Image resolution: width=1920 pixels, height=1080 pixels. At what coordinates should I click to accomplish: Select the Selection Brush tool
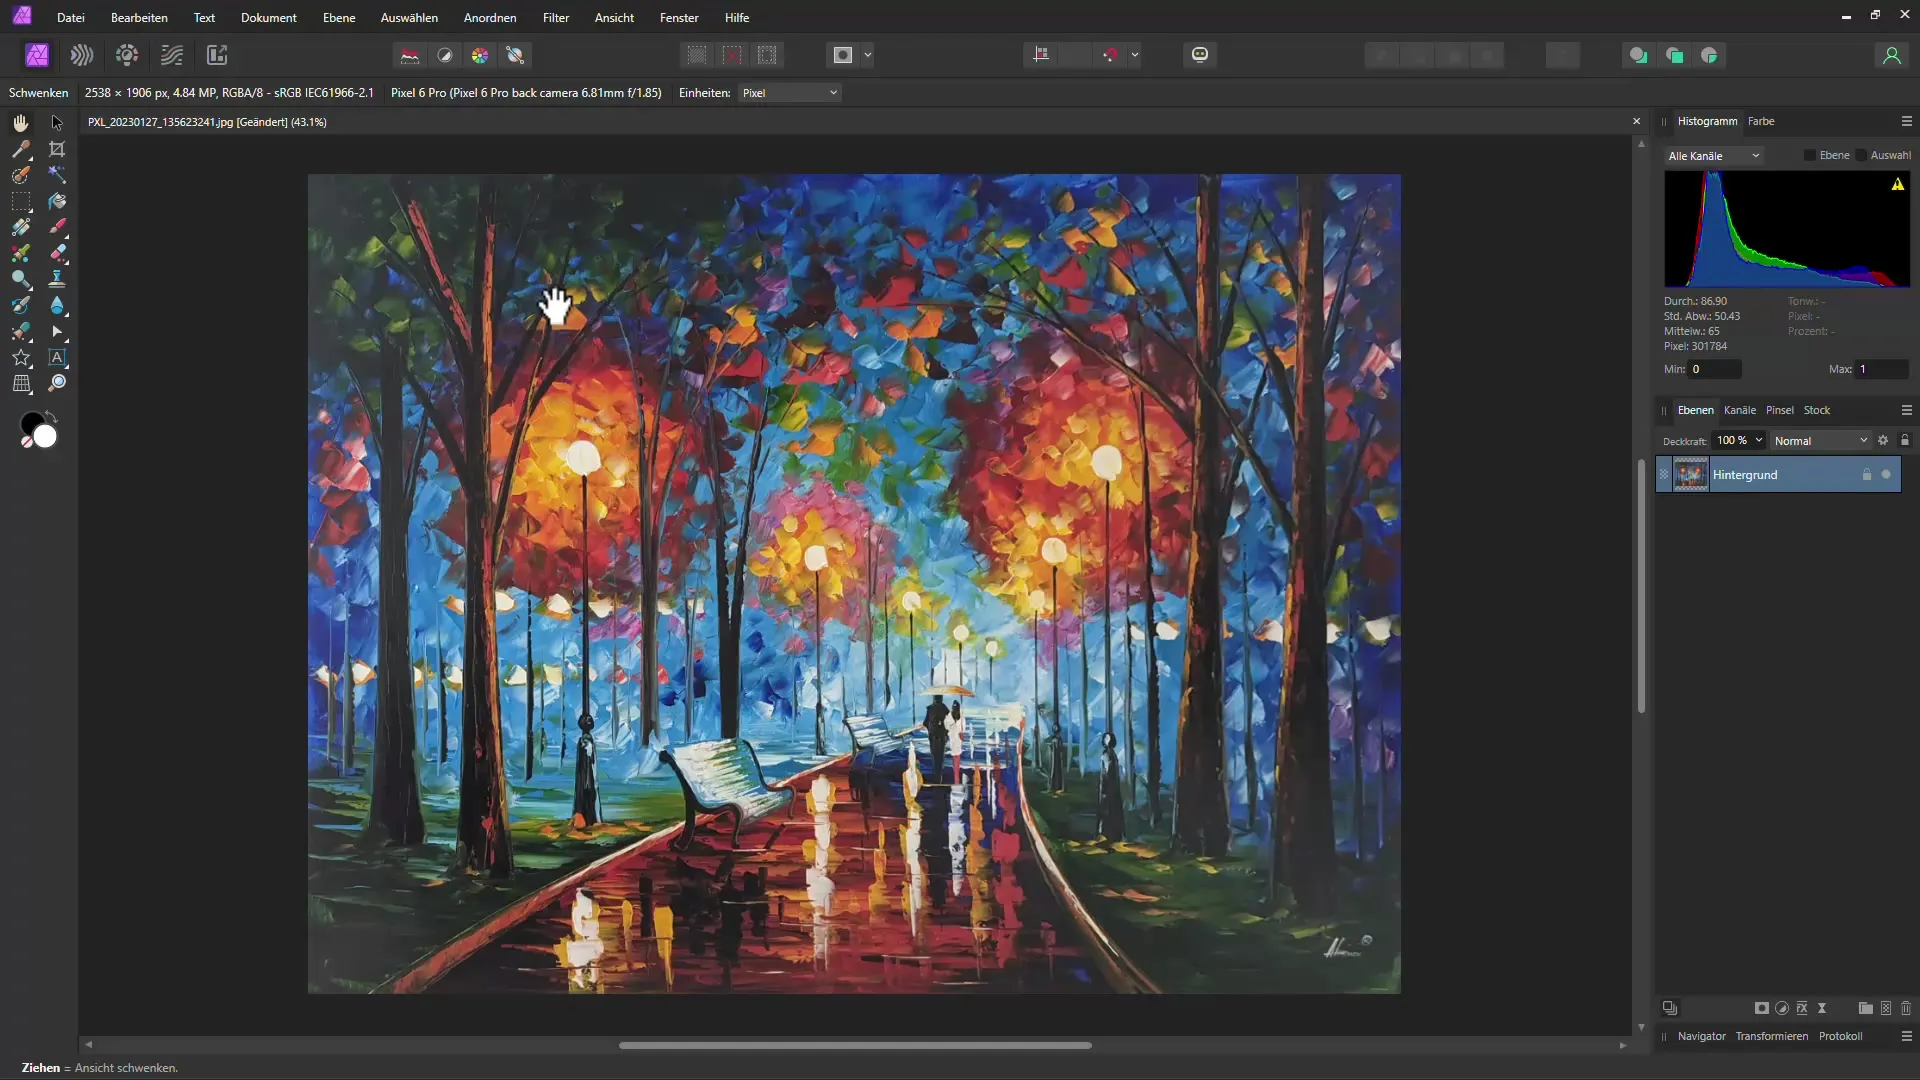point(21,175)
